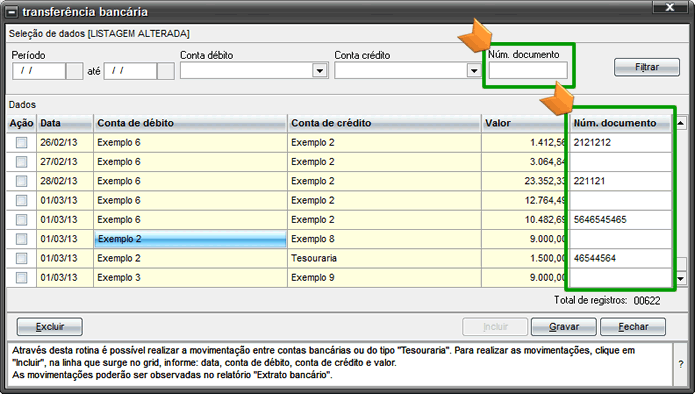The image size is (695, 394).
Task: Expand the Conta débito dropdown
Action: pyautogui.click(x=320, y=71)
